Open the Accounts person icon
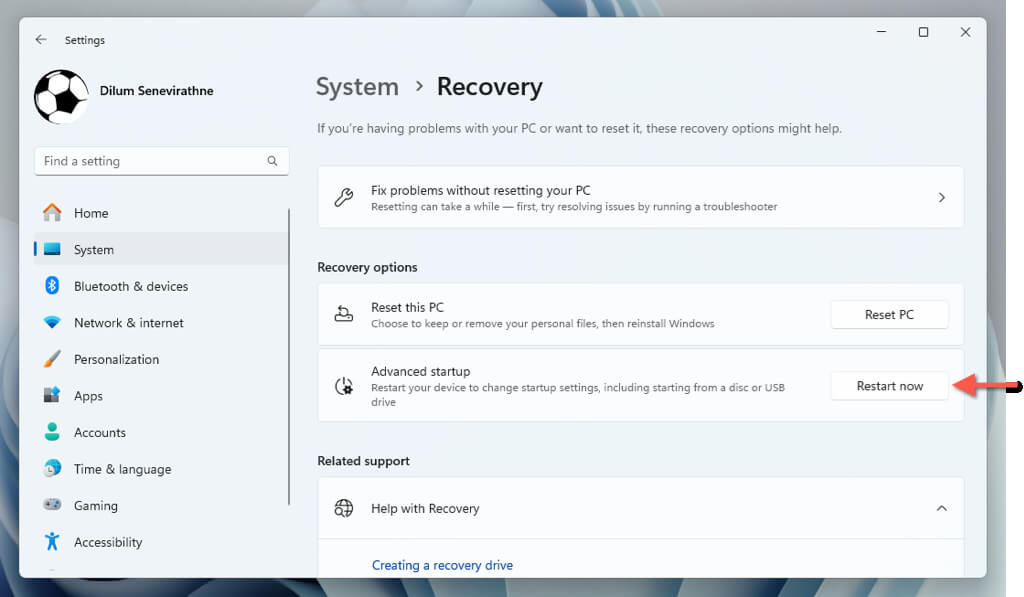The width and height of the screenshot is (1024, 597). 52,432
